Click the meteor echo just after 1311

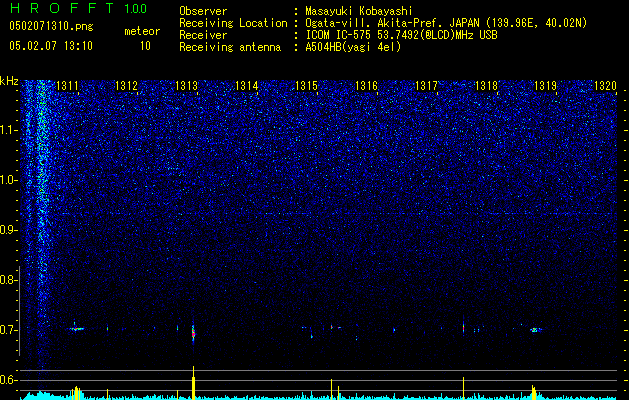point(77,328)
